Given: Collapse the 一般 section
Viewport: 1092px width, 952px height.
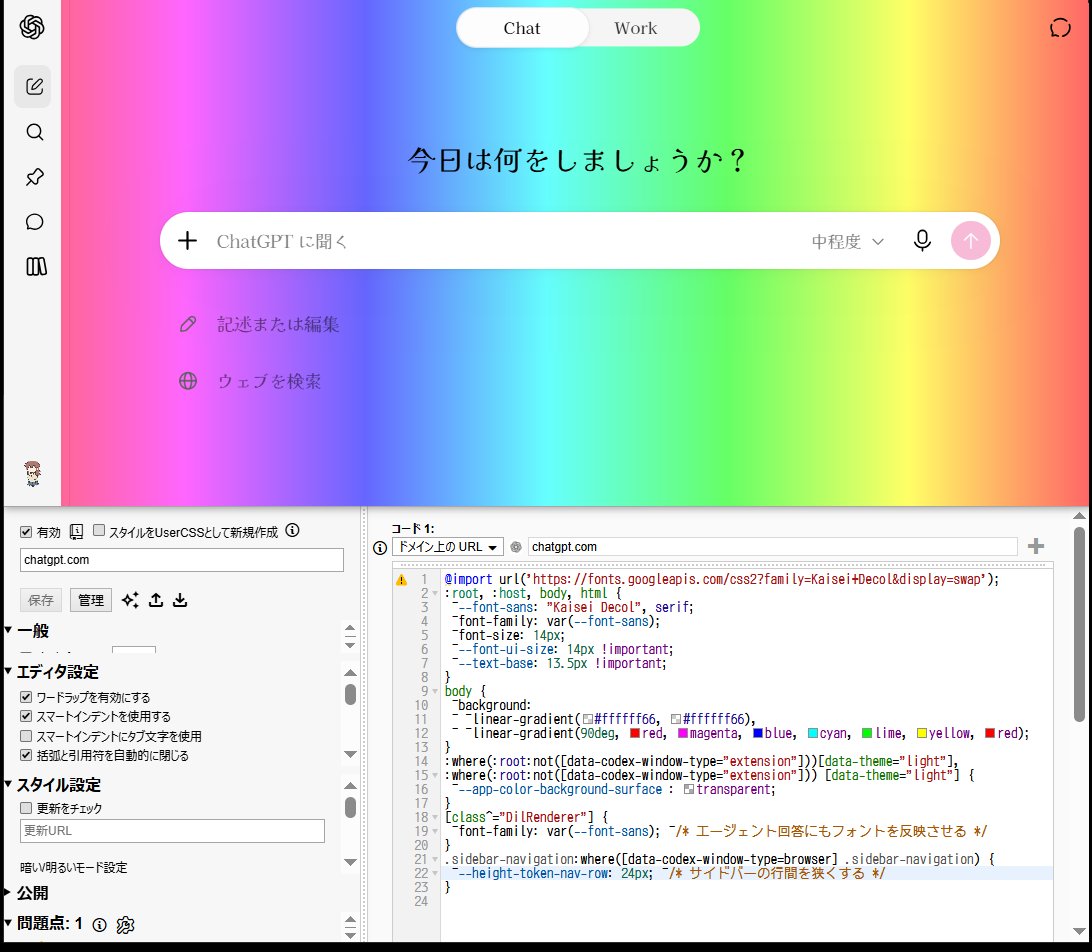Looking at the screenshot, I should click(x=28, y=631).
